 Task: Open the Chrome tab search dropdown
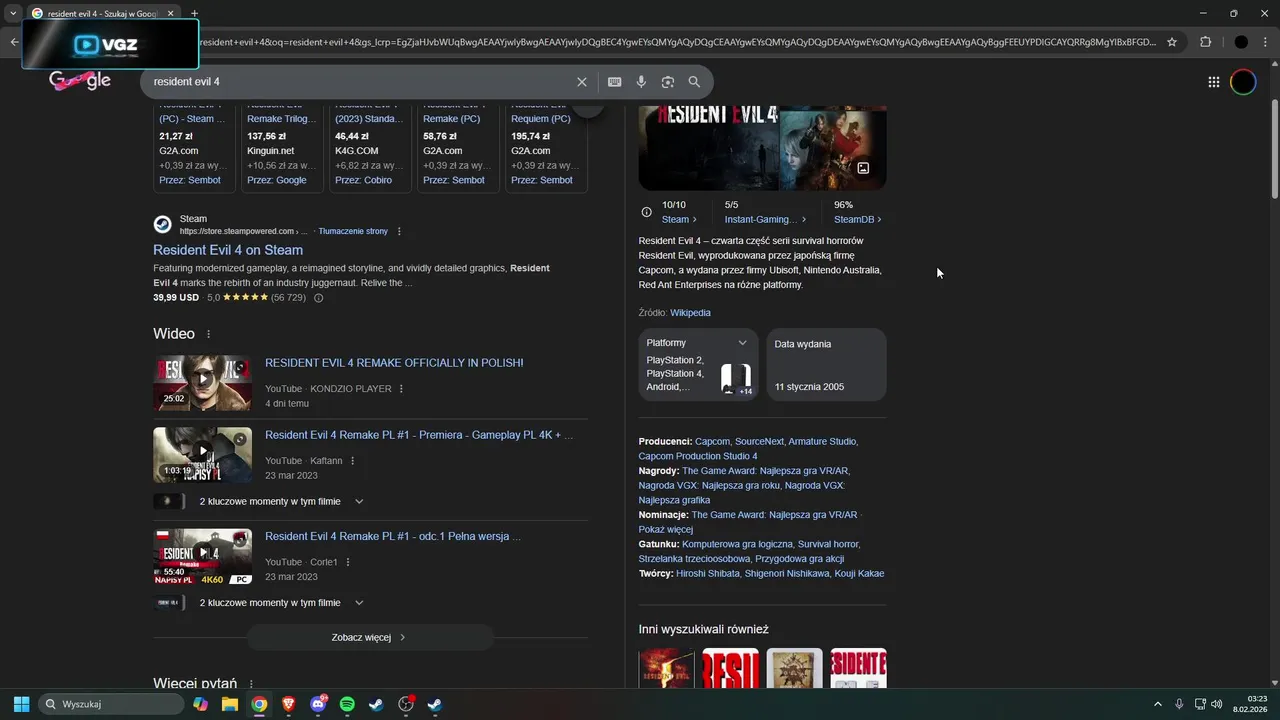pyautogui.click(x=13, y=13)
